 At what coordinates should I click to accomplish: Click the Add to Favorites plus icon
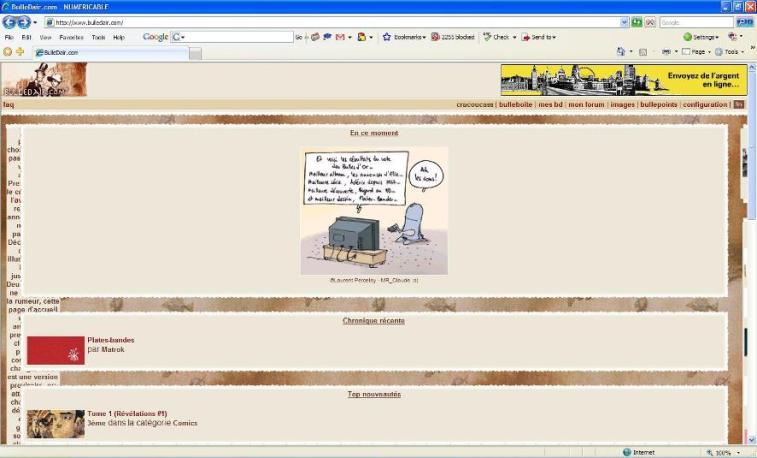pyautogui.click(x=20, y=52)
